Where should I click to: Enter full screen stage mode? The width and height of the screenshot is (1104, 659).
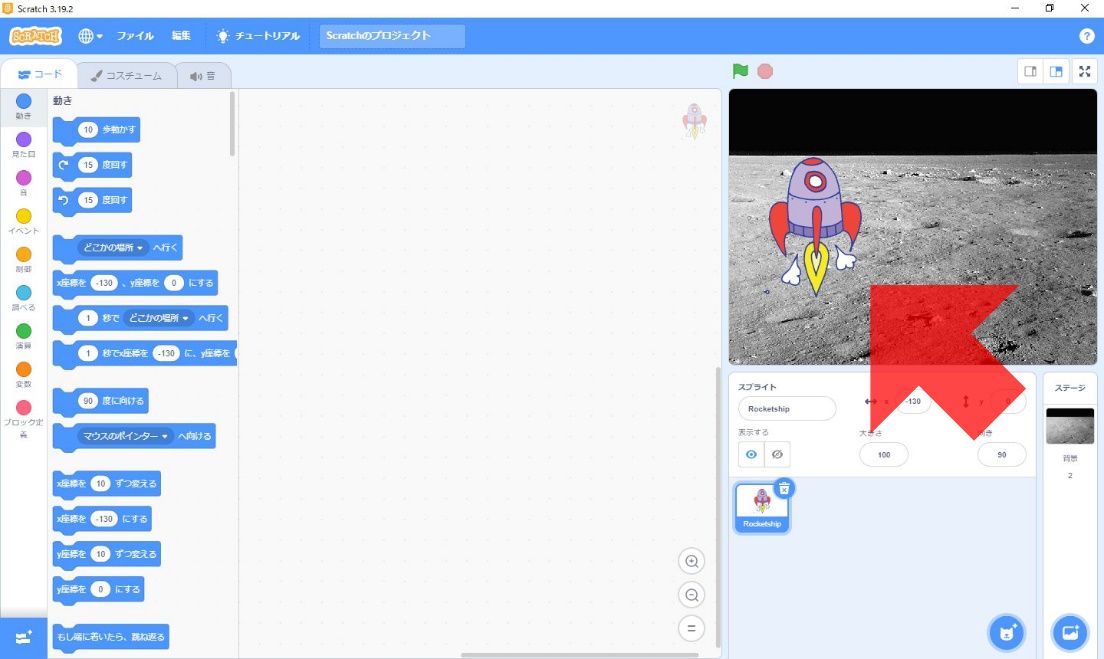click(1085, 71)
